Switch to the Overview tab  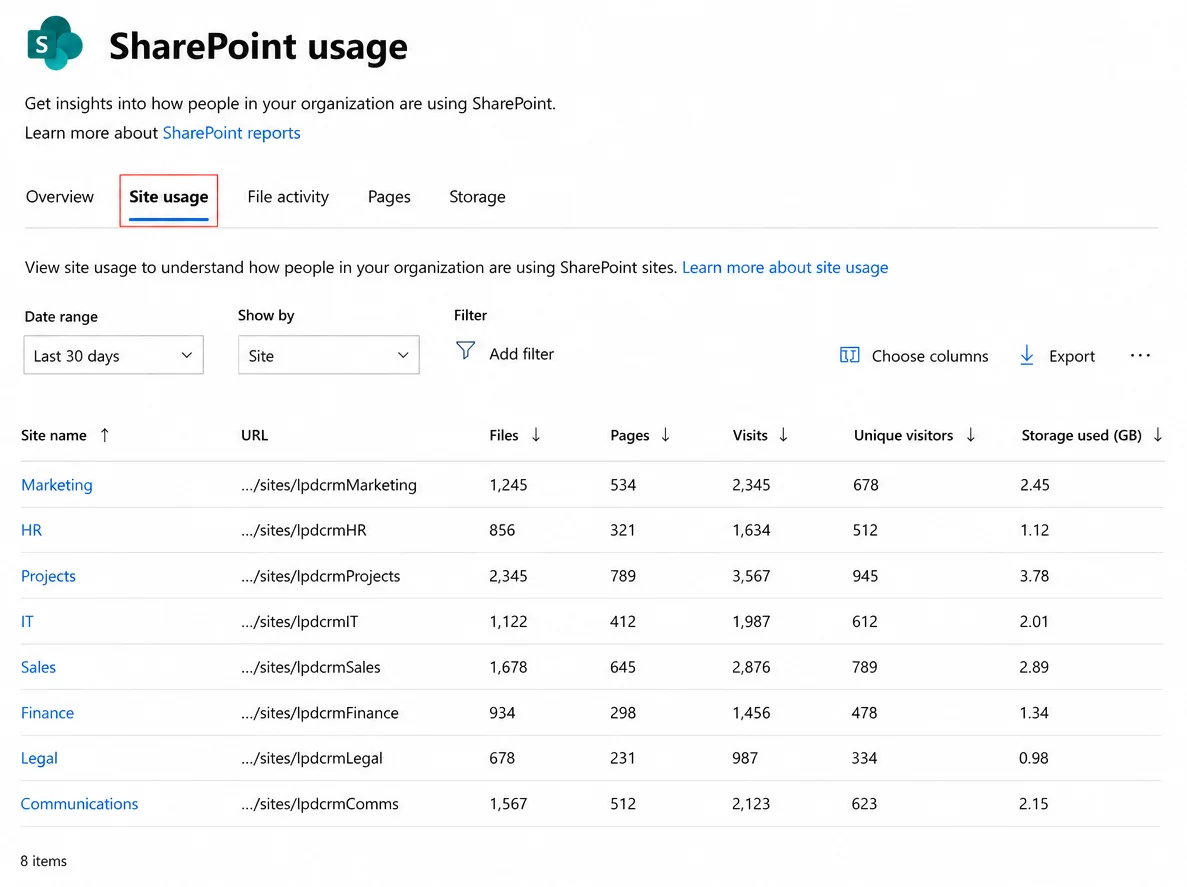(60, 197)
